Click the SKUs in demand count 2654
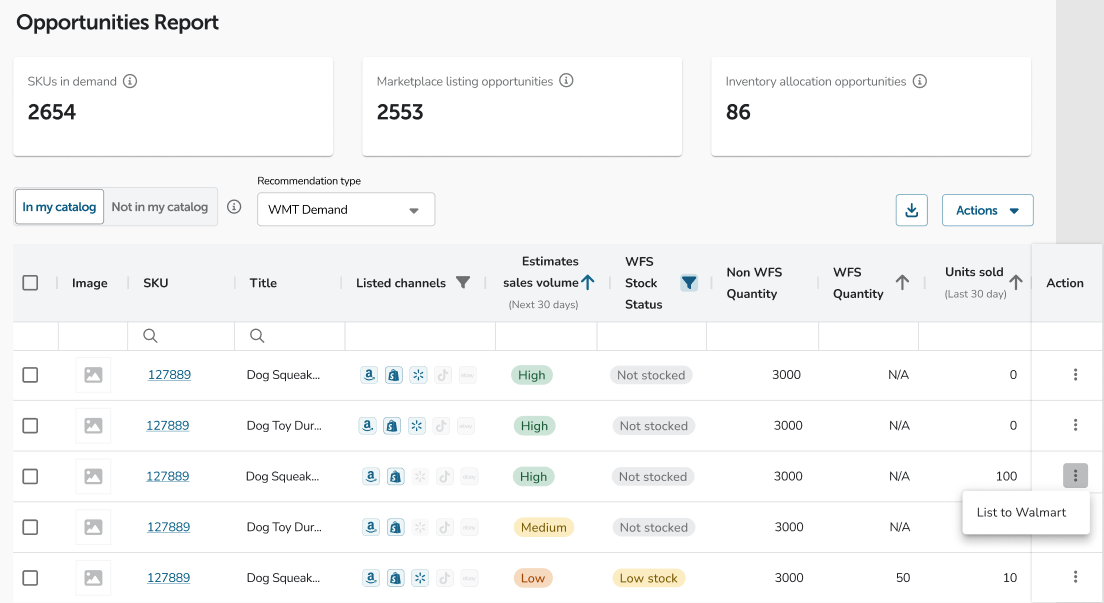Screen dimensions: 1104x603 point(51,112)
